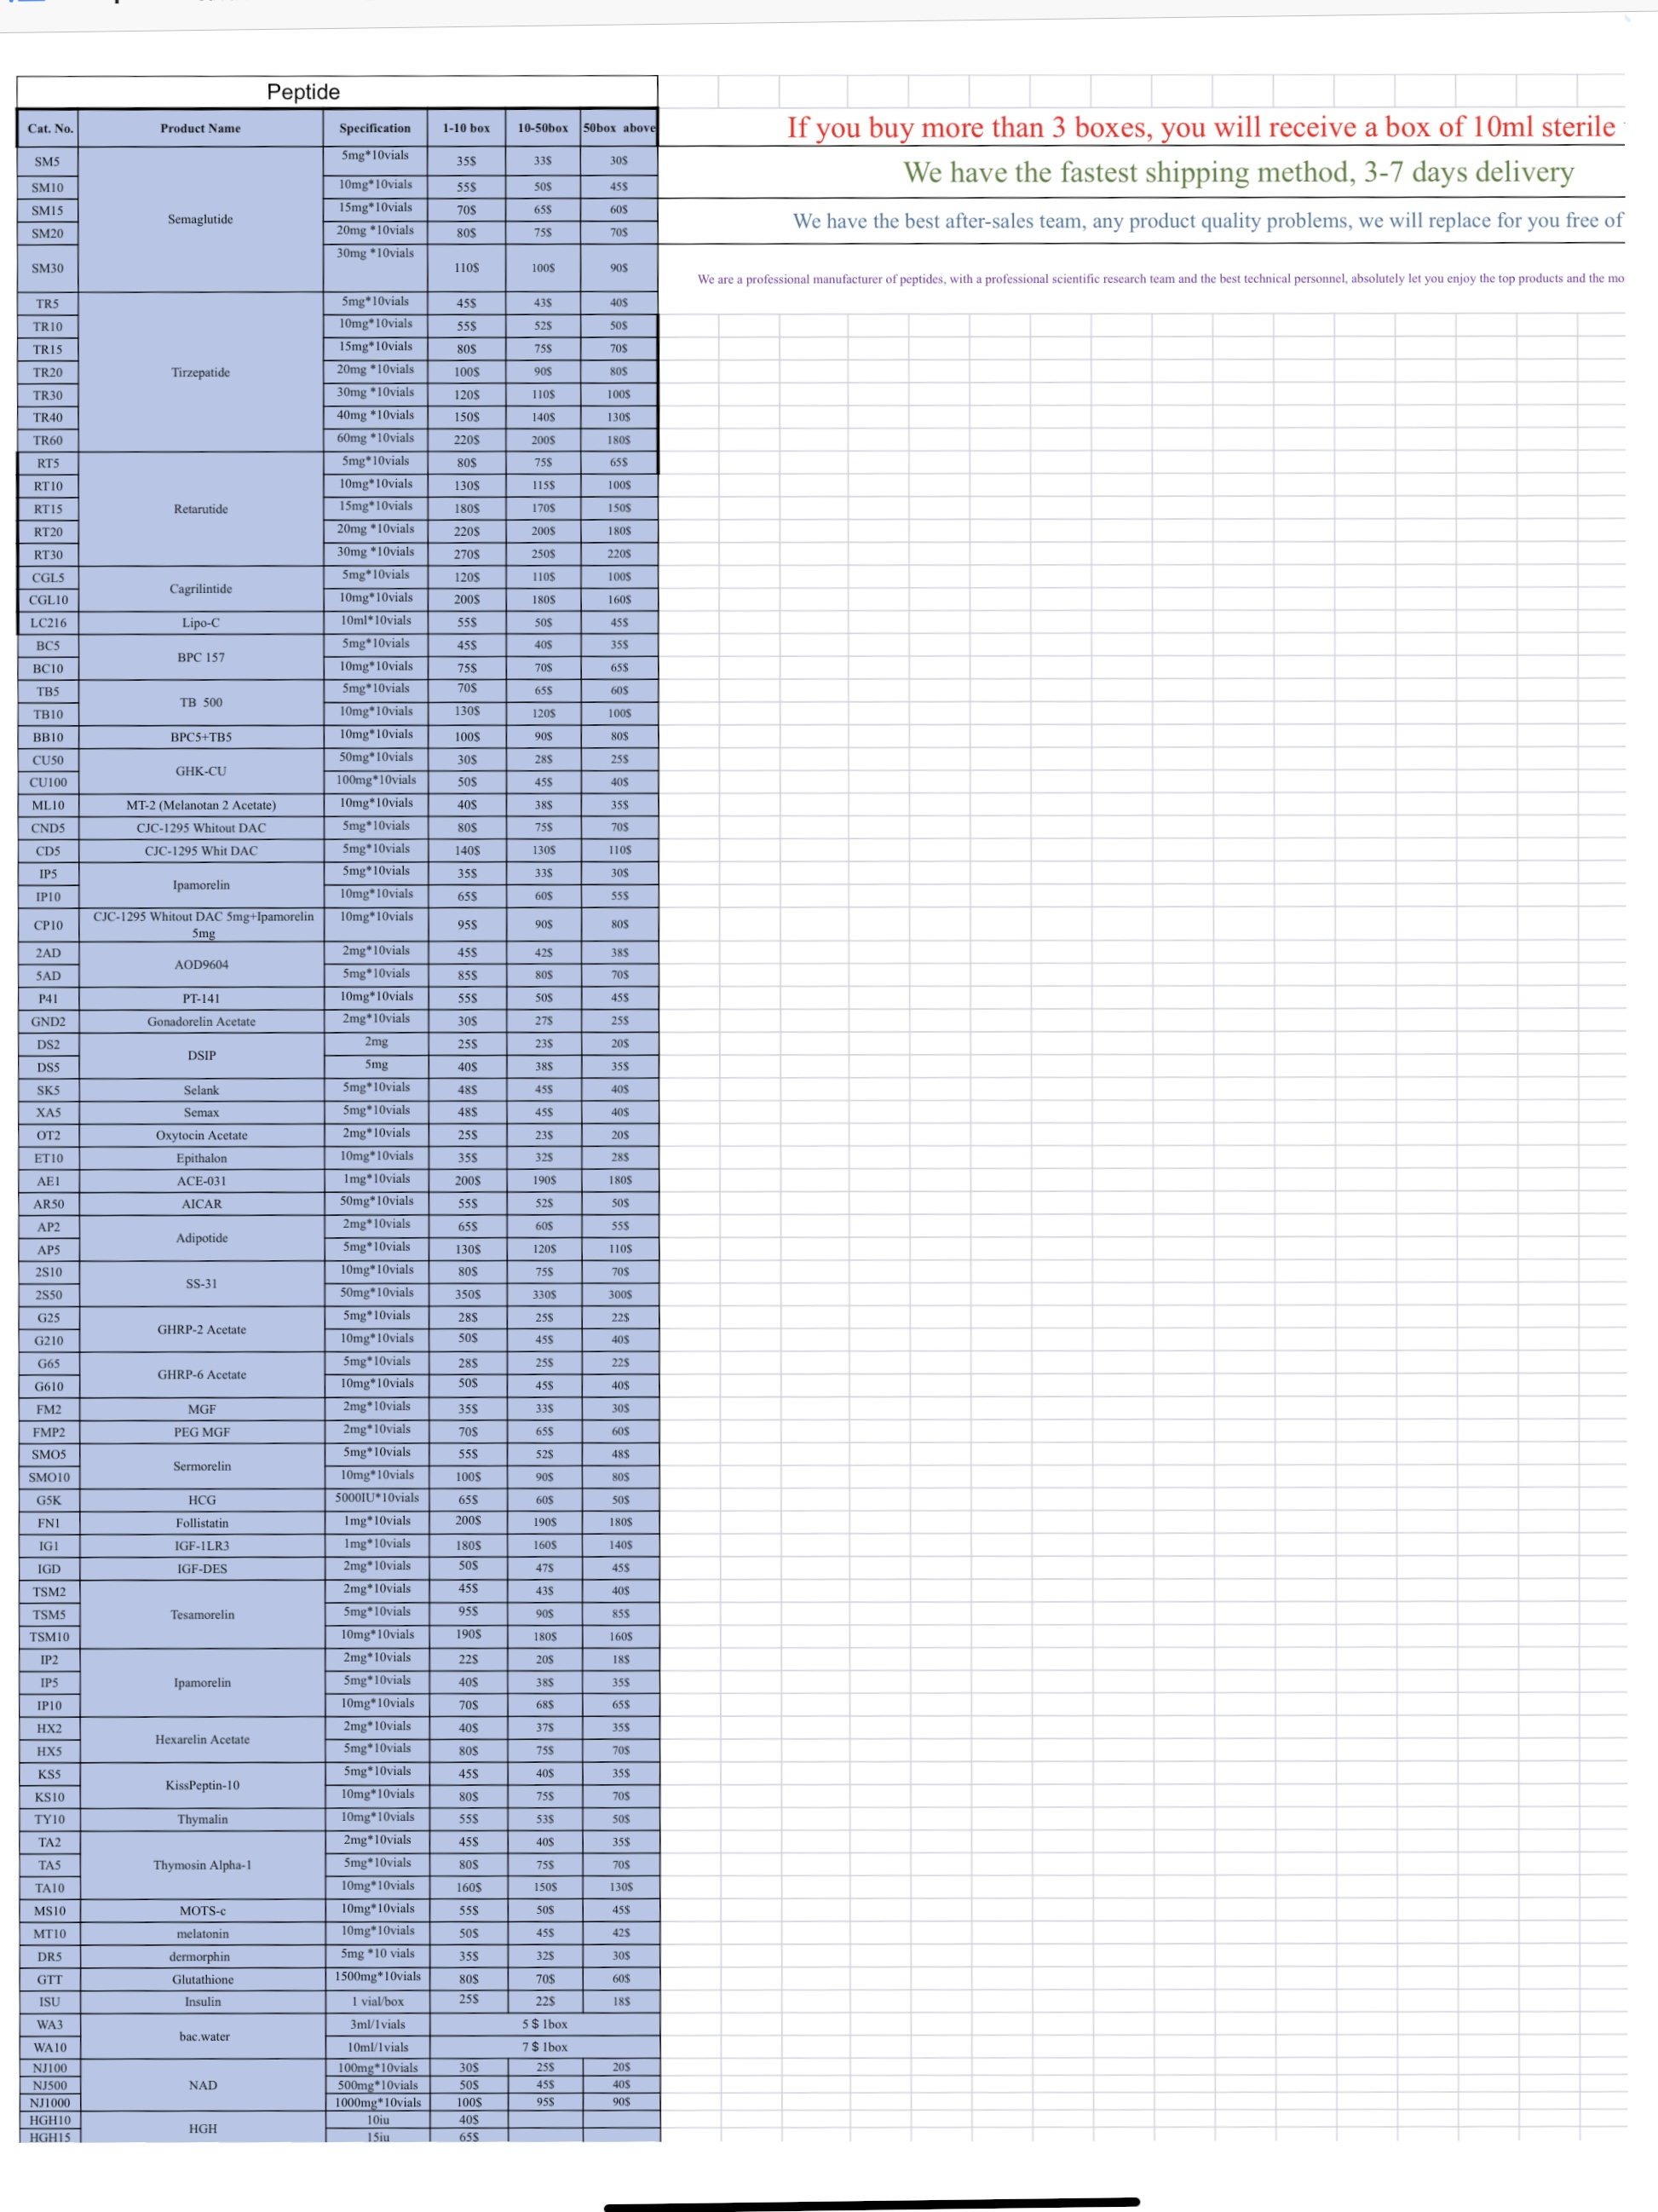Select the "Glutathione" product cell
Image resolution: width=1658 pixels, height=2212 pixels.
pyautogui.click(x=202, y=1979)
